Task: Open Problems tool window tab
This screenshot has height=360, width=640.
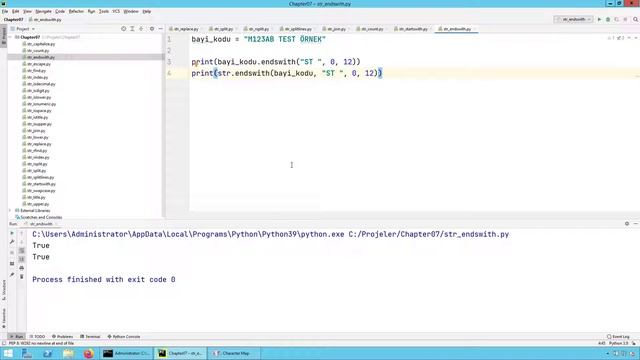Action: [x=62, y=337]
